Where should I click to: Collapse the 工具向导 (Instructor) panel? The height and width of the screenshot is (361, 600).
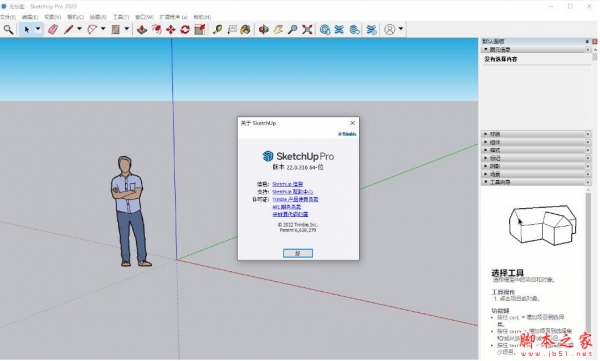click(536, 182)
